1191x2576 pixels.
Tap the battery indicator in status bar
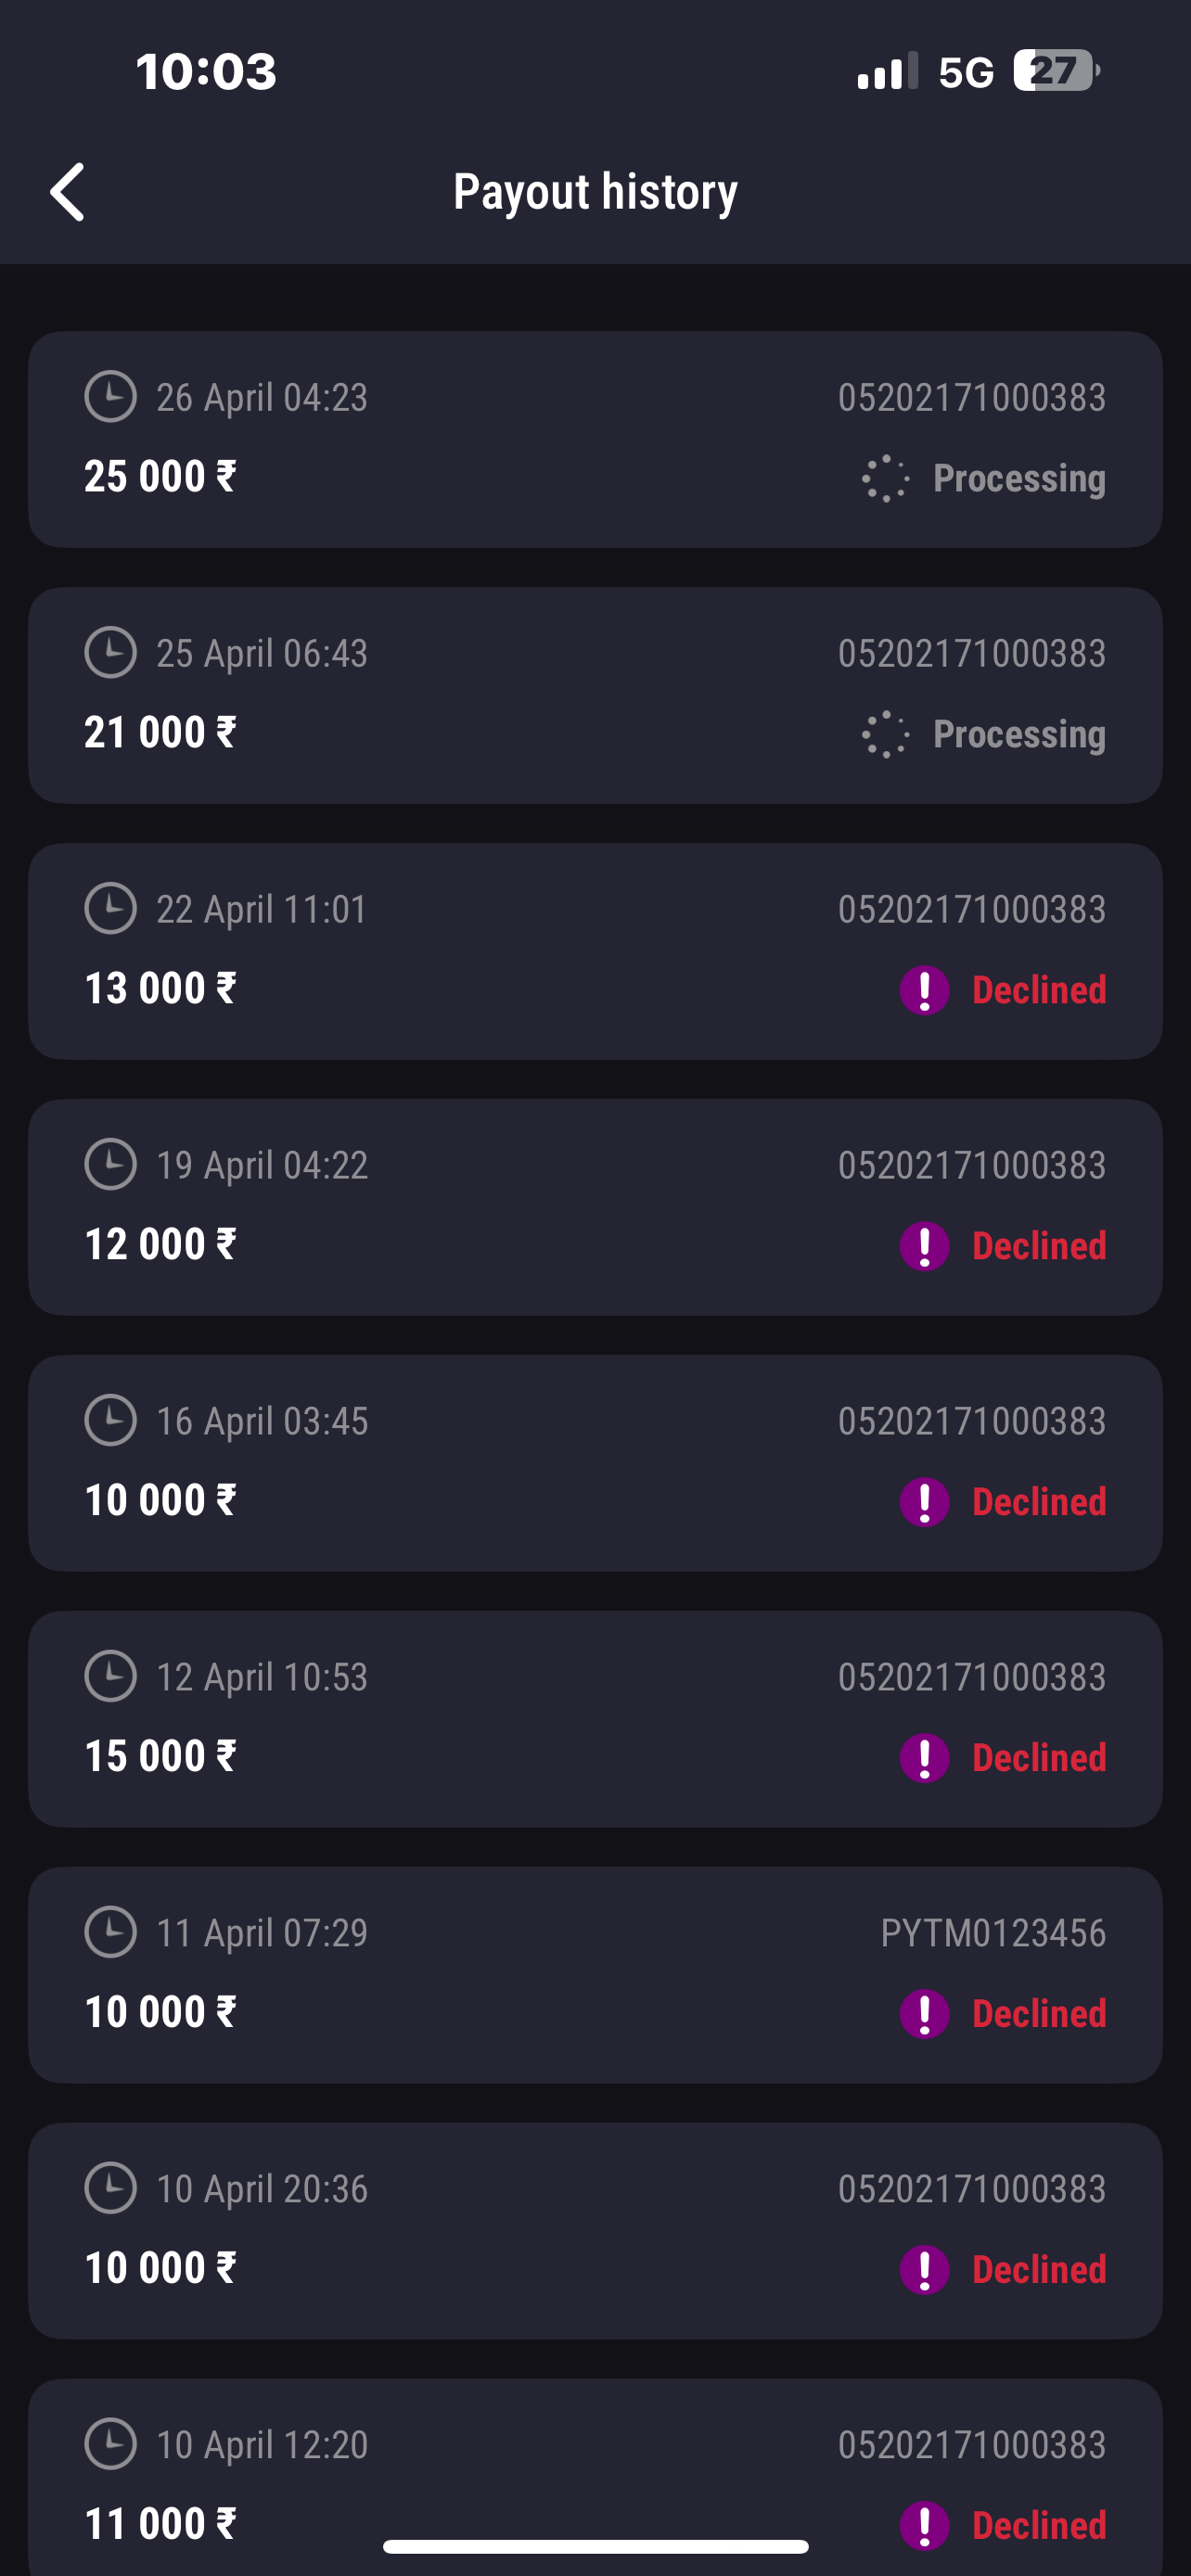(1055, 71)
